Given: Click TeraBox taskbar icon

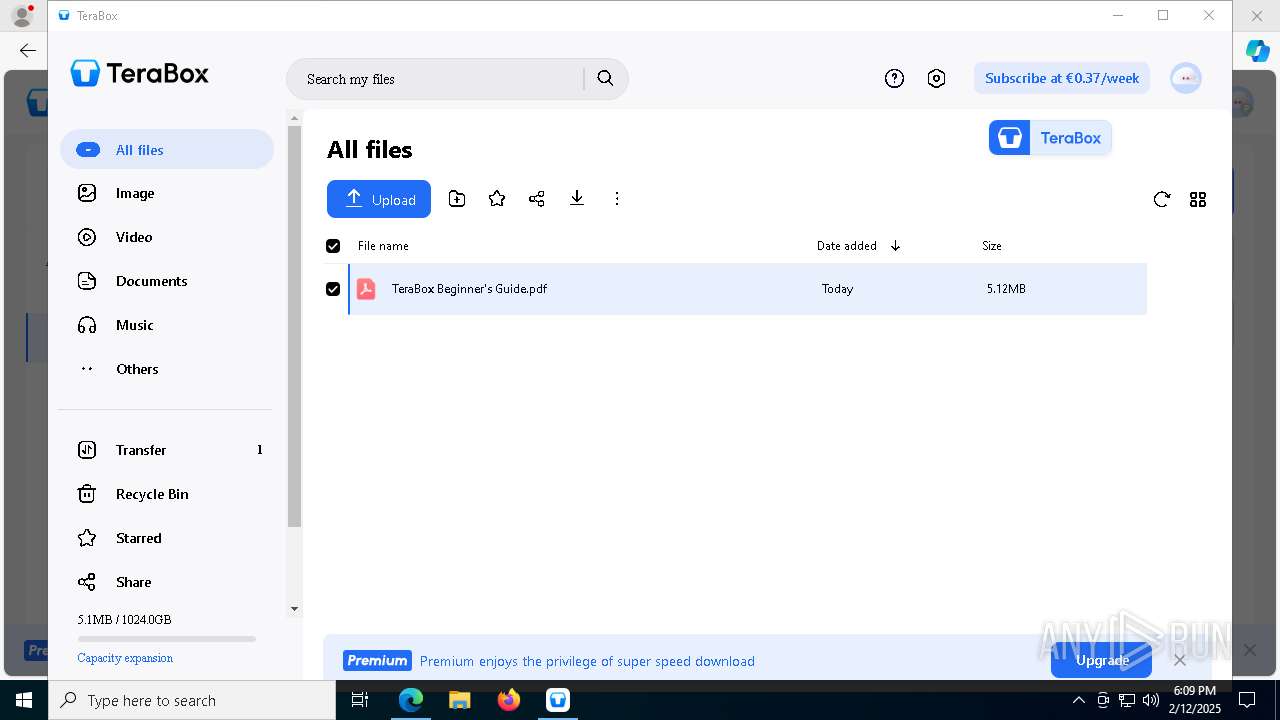Looking at the screenshot, I should (x=558, y=700).
